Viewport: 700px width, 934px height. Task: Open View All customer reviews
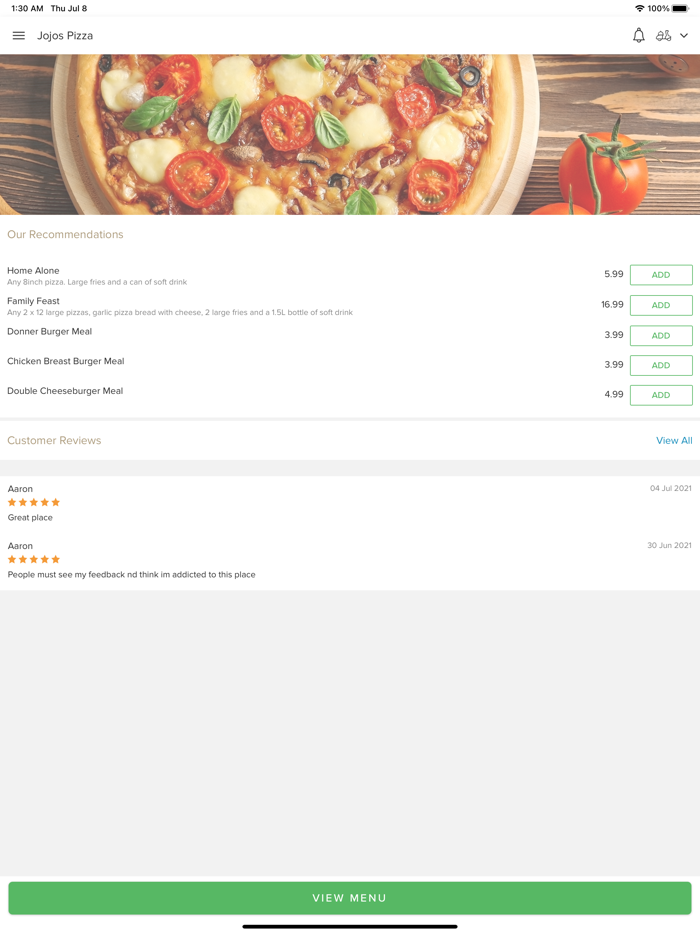pos(674,440)
